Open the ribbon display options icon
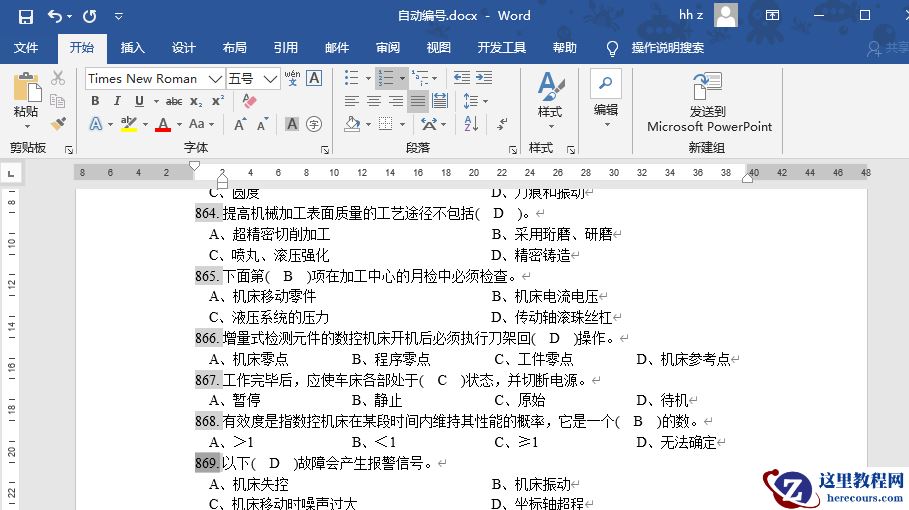 point(773,16)
